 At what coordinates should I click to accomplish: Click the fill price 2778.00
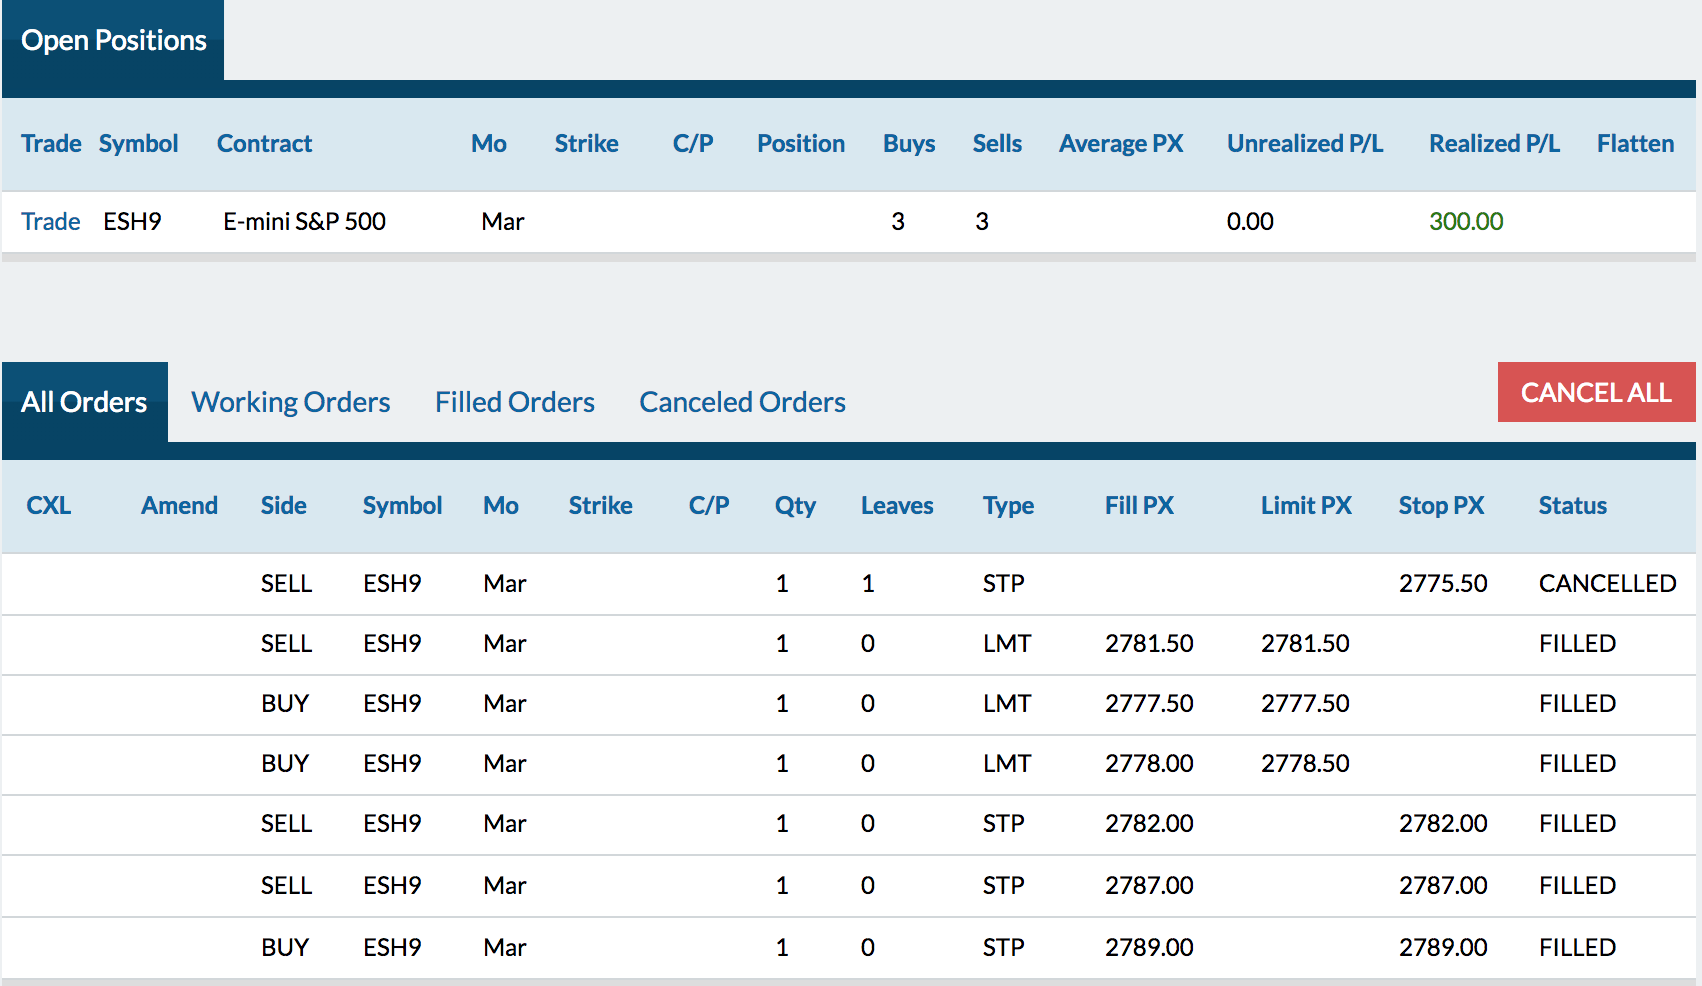pyautogui.click(x=1149, y=763)
